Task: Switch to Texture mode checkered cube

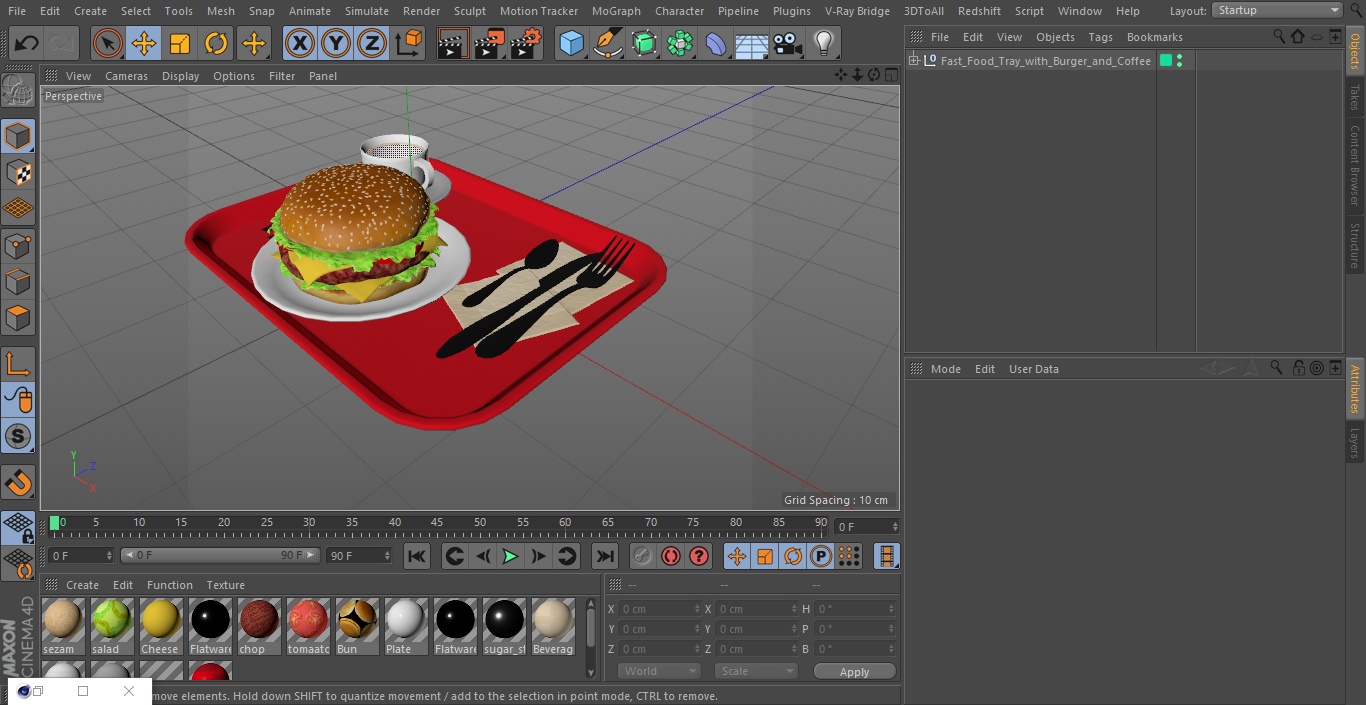Action: pyautogui.click(x=18, y=173)
